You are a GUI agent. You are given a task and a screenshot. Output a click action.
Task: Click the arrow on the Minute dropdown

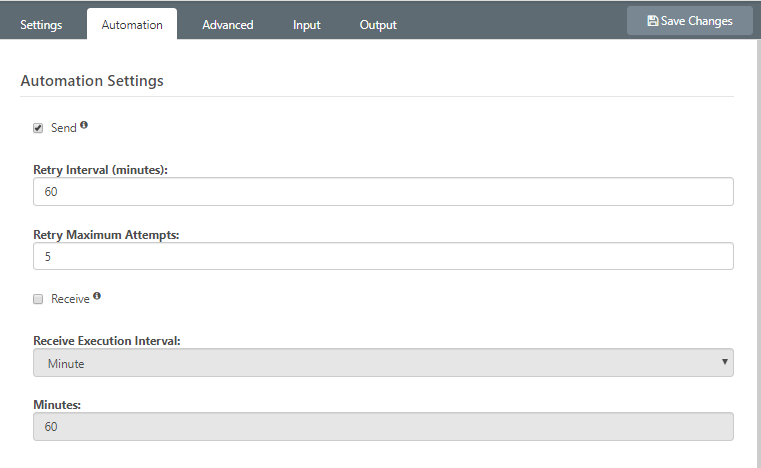(x=724, y=362)
